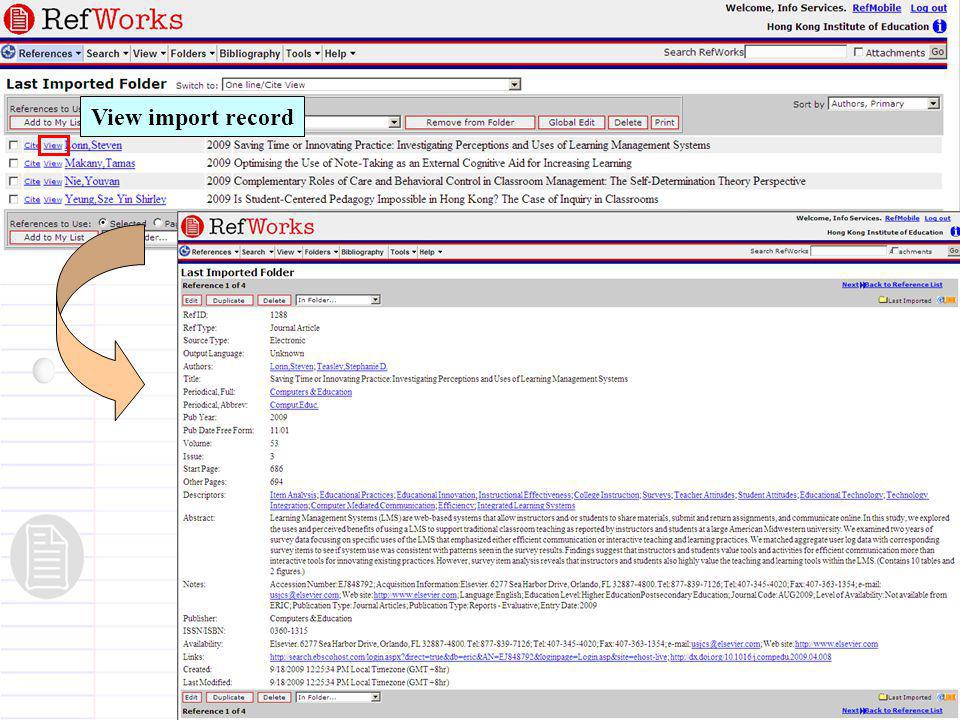The width and height of the screenshot is (960, 720).
Task: Click the top Next link in the record view
Action: (850, 285)
